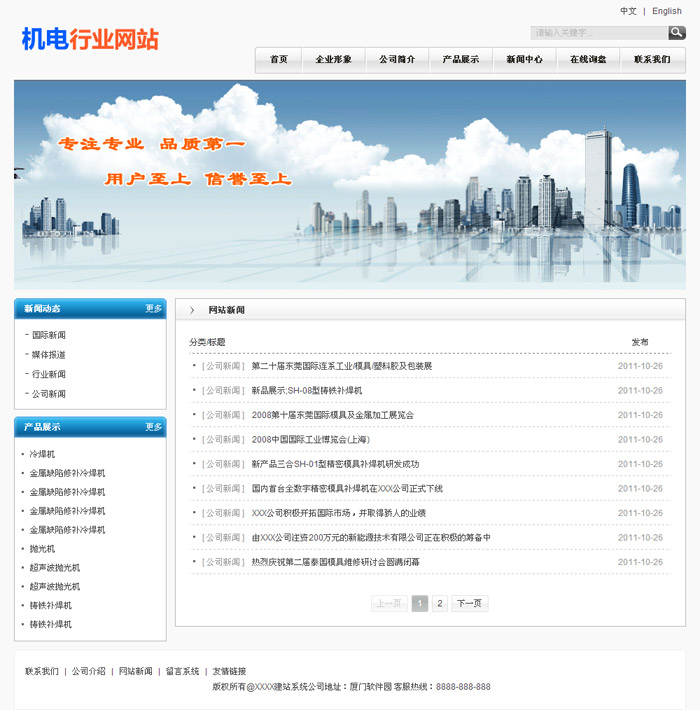Switch language to 中文

pyautogui.click(x=628, y=11)
